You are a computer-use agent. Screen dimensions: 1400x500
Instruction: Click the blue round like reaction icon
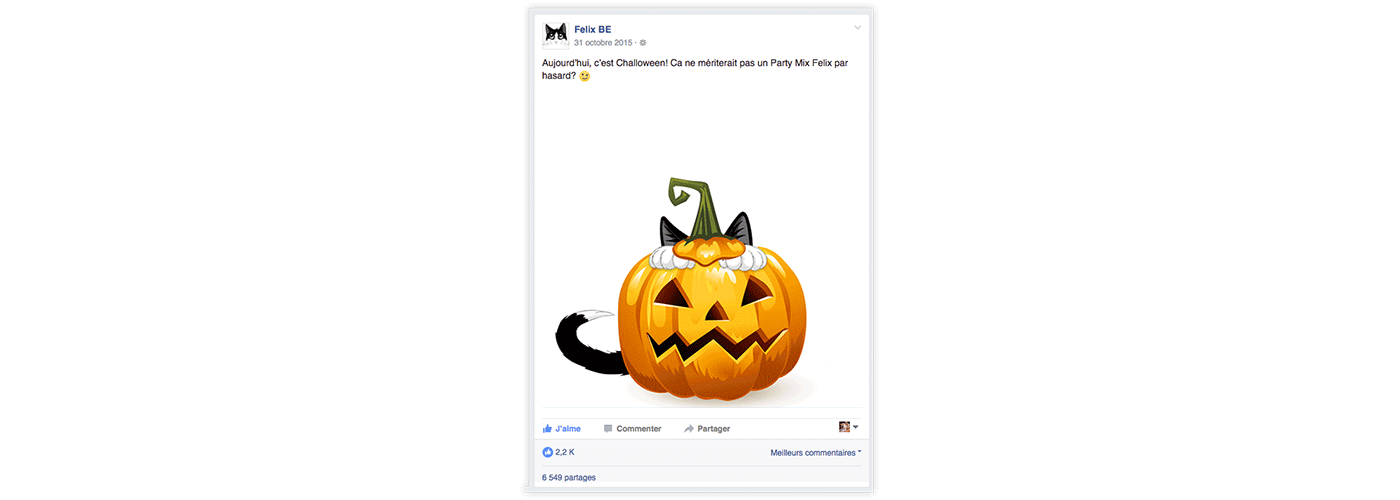pos(547,452)
